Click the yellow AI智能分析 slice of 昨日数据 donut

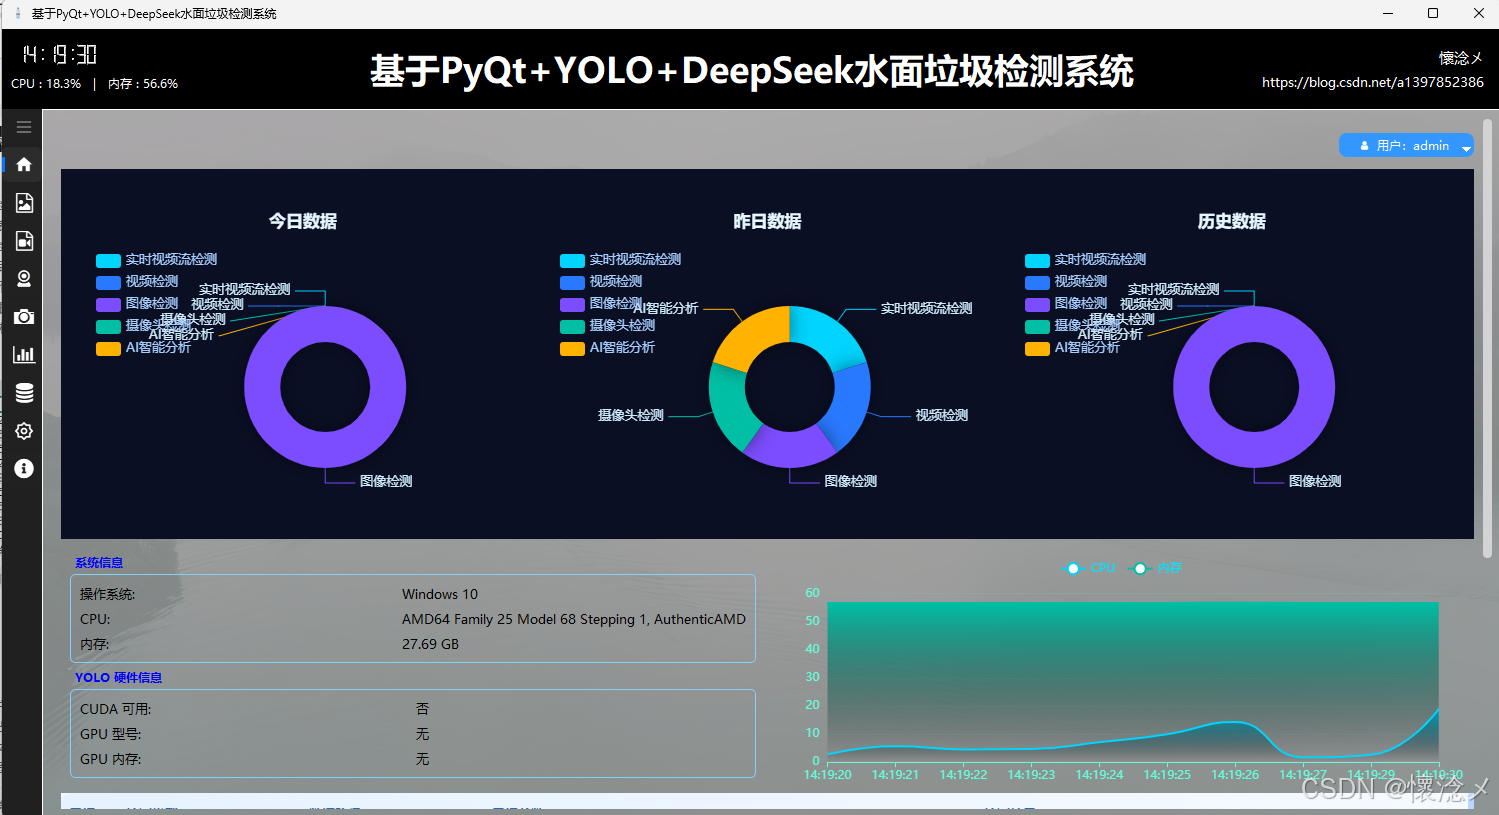[x=751, y=338]
